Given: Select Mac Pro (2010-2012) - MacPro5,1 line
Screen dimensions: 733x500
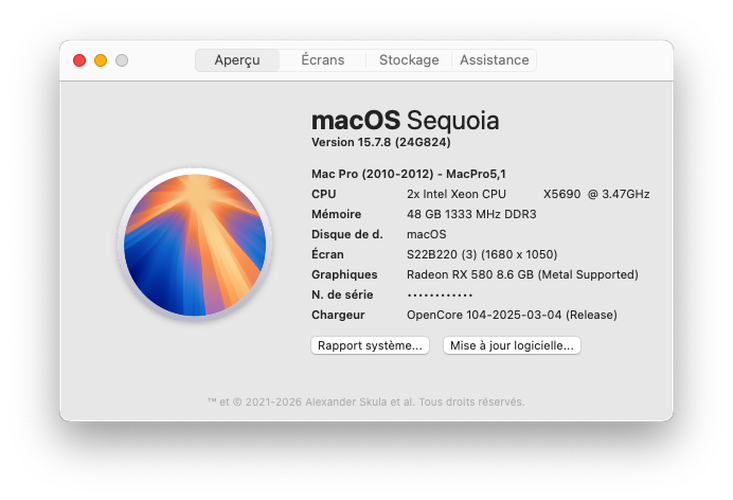Looking at the screenshot, I should [409, 174].
